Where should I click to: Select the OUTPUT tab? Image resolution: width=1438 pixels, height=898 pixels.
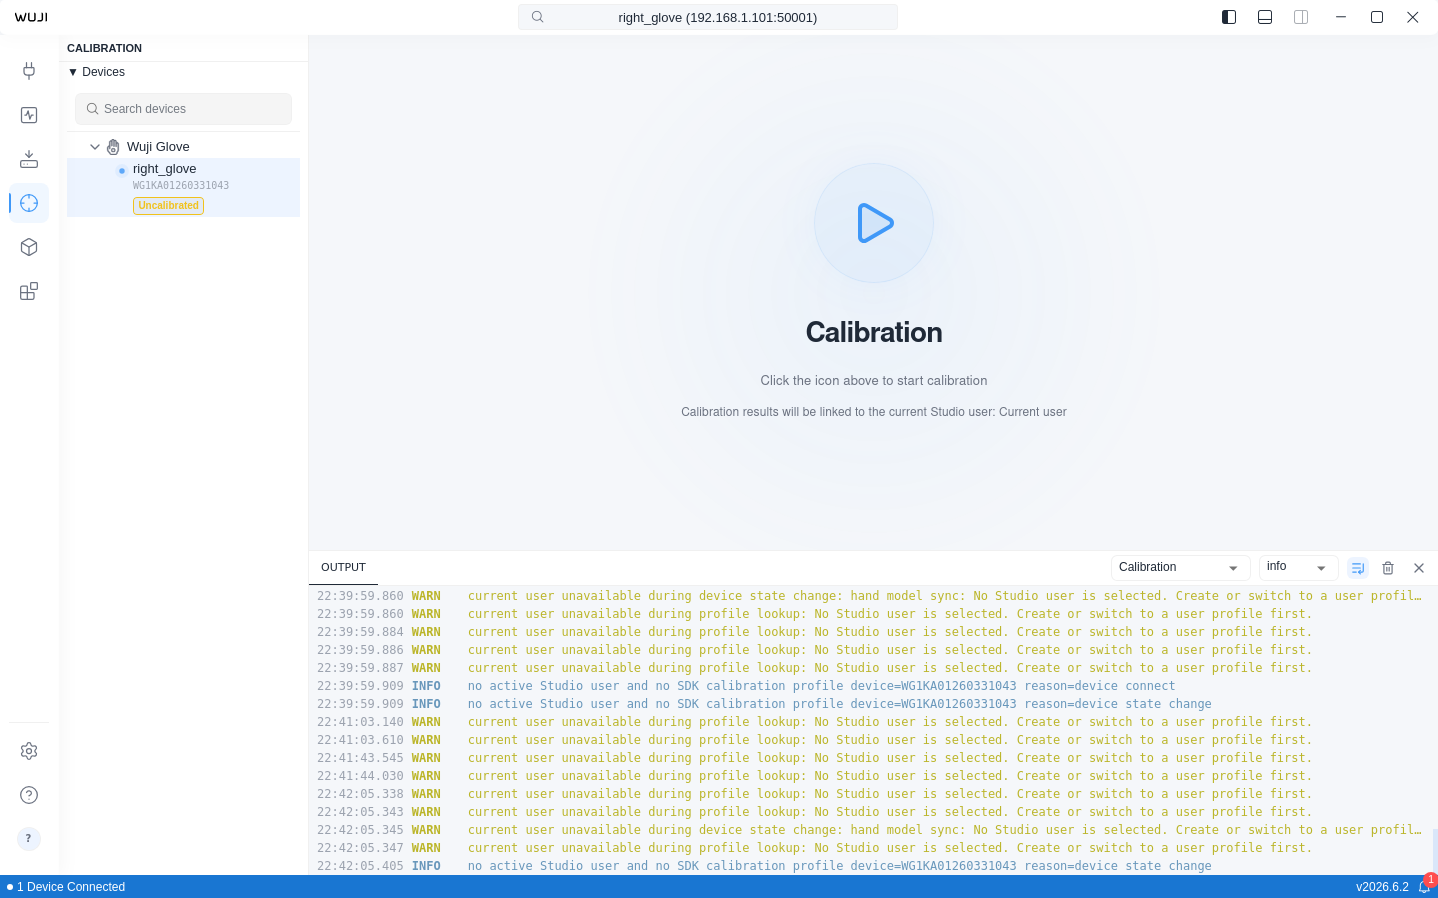(343, 567)
